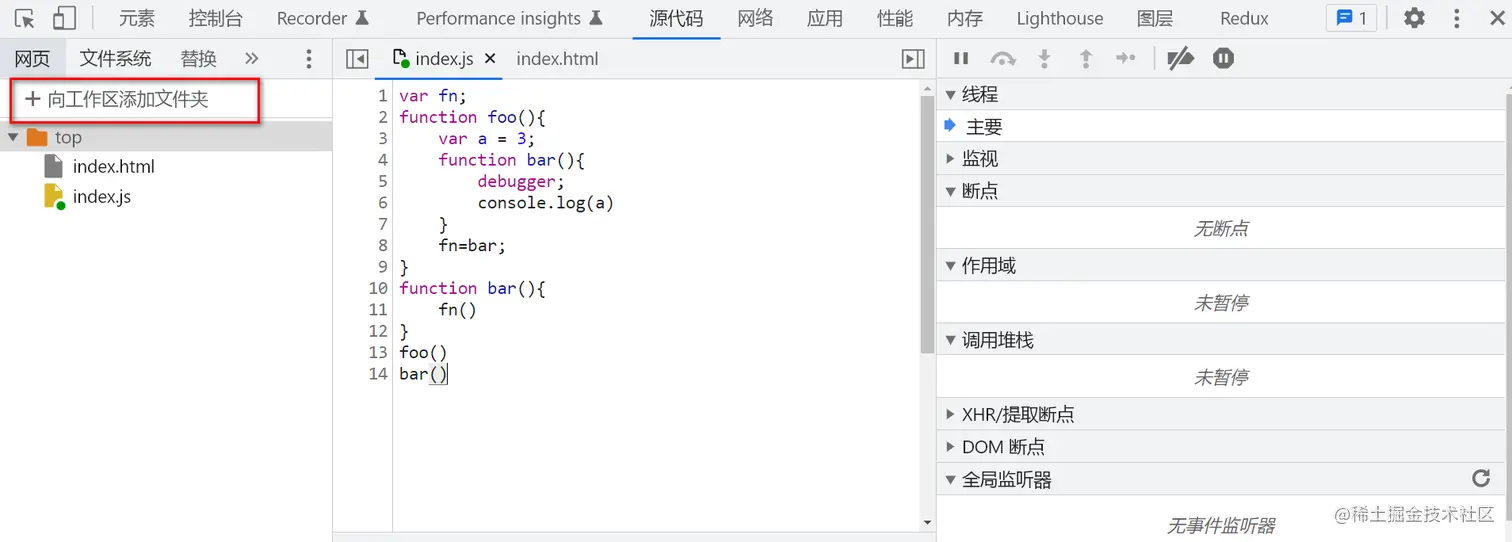The height and width of the screenshot is (542, 1512).
Task: Click the step over icon
Action: coord(1002,59)
